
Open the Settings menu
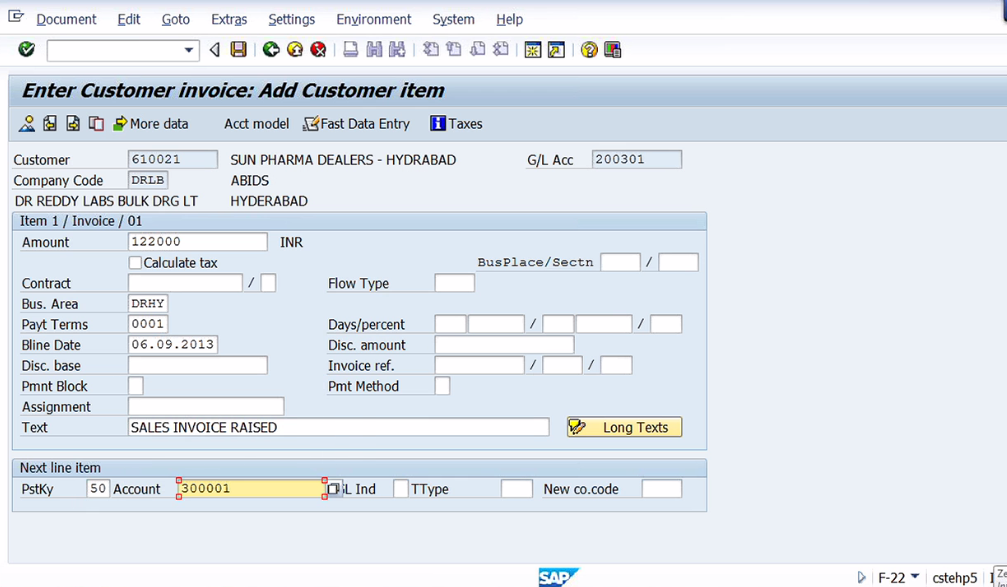pyautogui.click(x=292, y=19)
